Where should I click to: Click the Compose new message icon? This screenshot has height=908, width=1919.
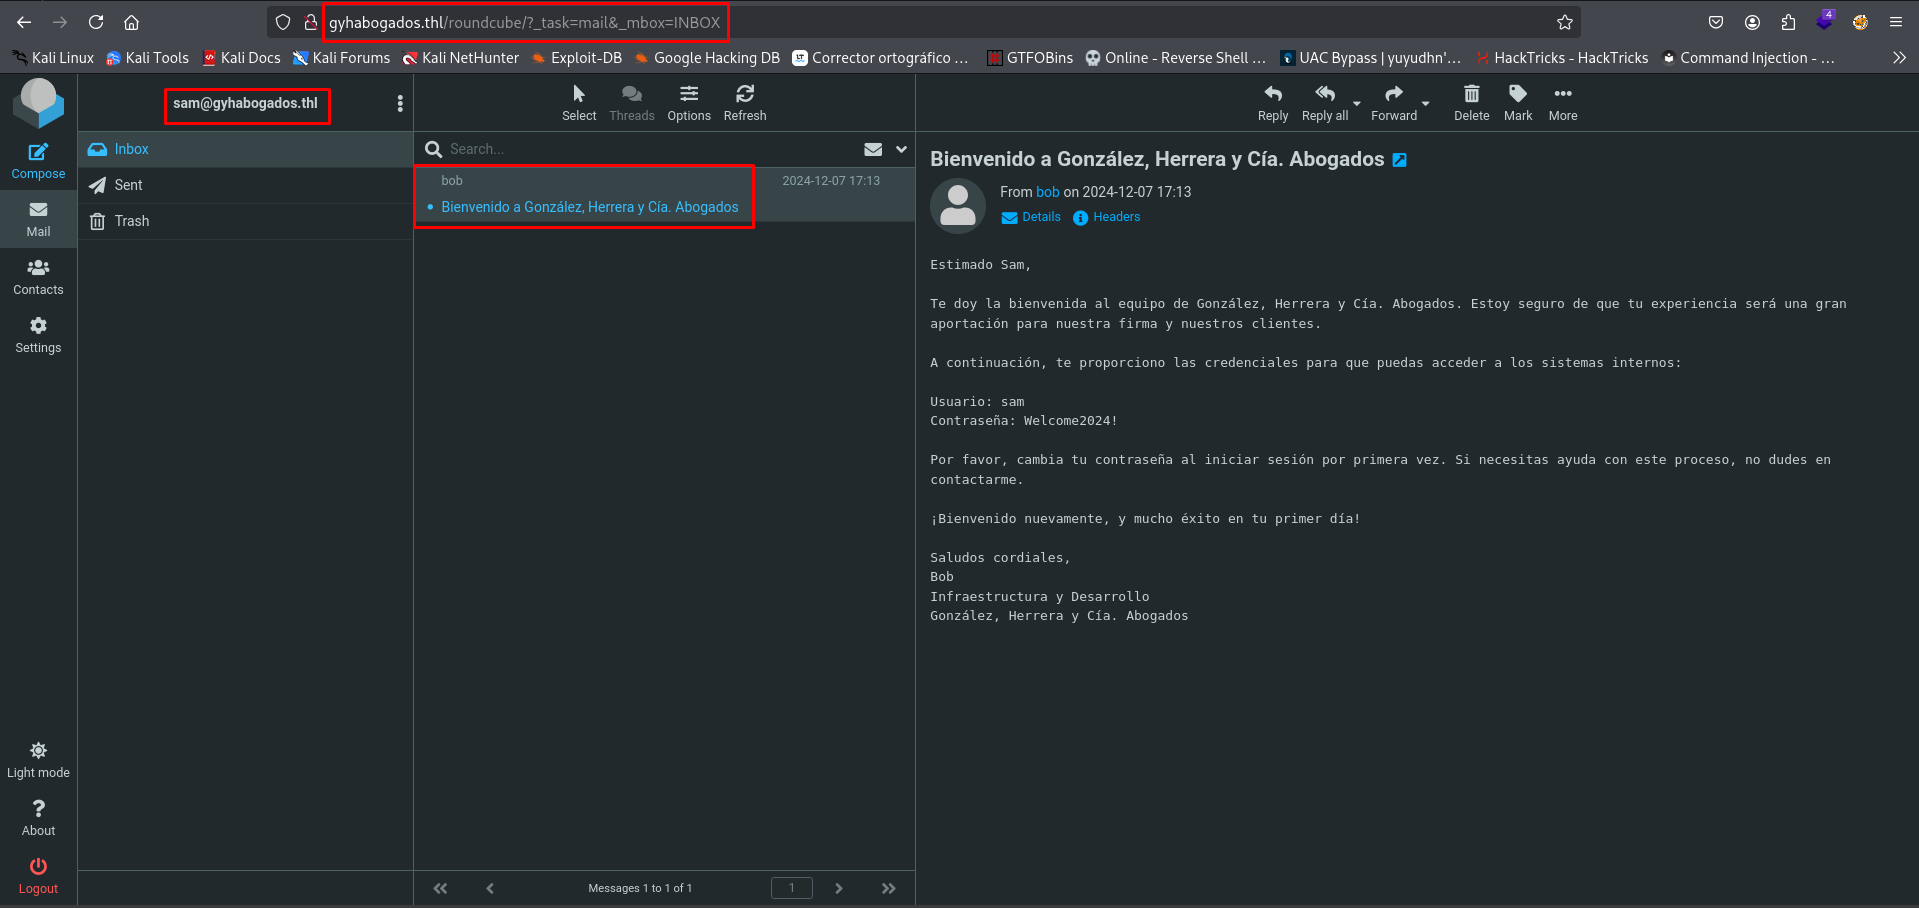tap(38, 160)
